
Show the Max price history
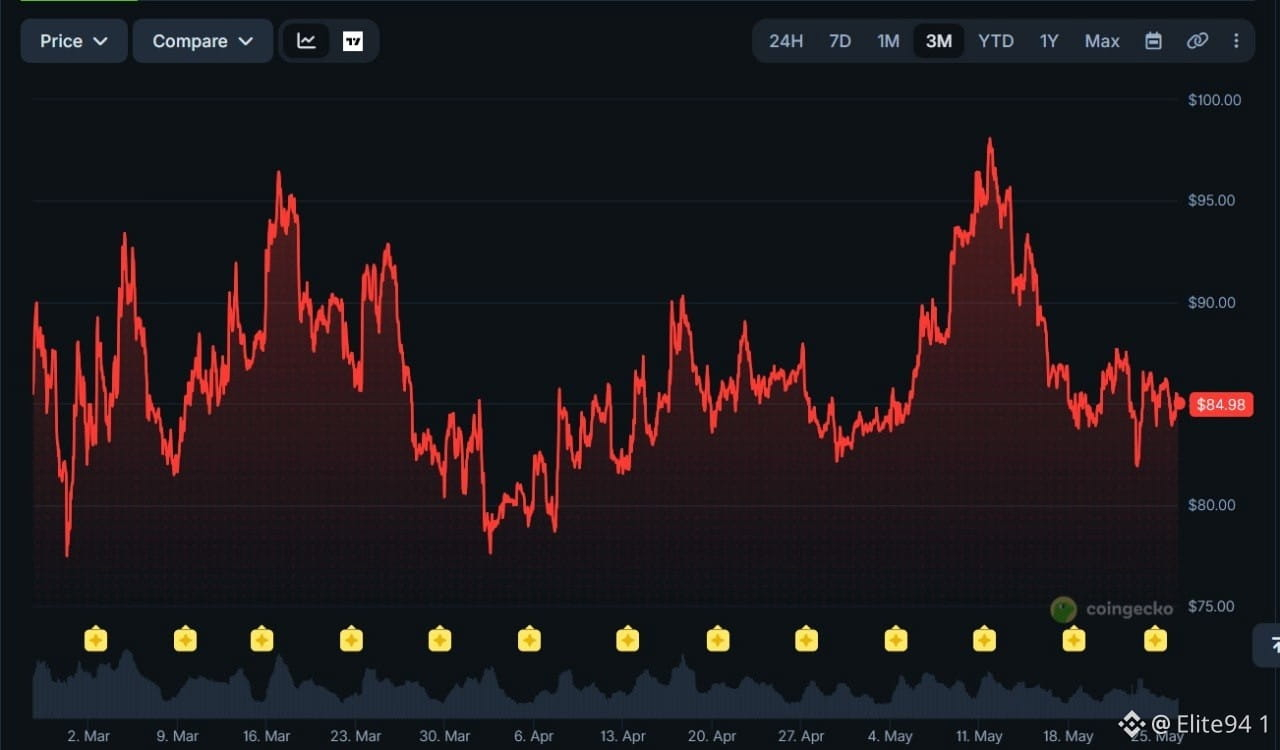coord(1102,41)
